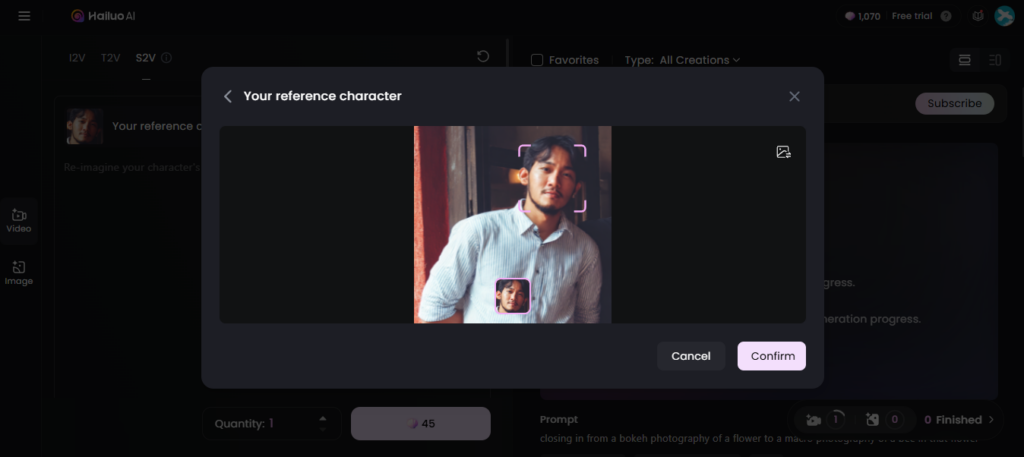Open the Image section in sidebar
Screen dimensions: 1024x457
[18, 273]
